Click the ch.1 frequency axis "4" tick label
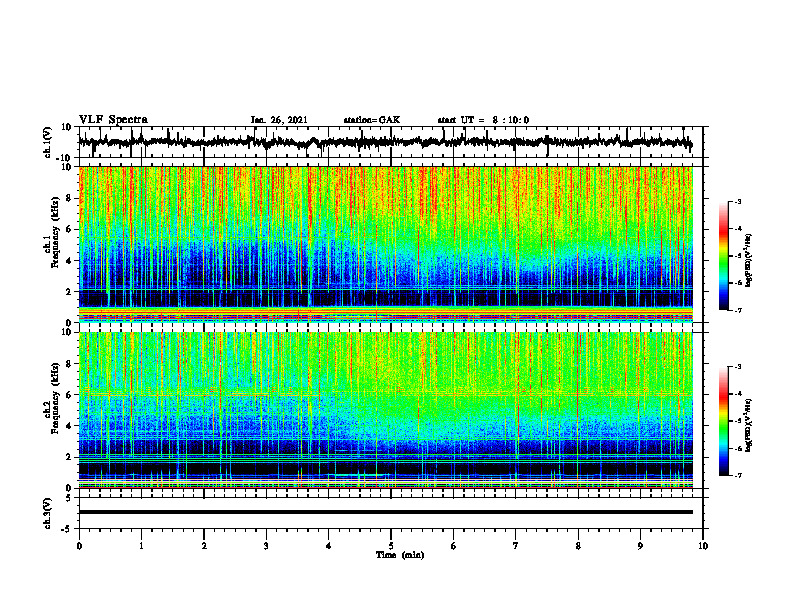The height and width of the screenshot is (612, 792). pyautogui.click(x=70, y=261)
